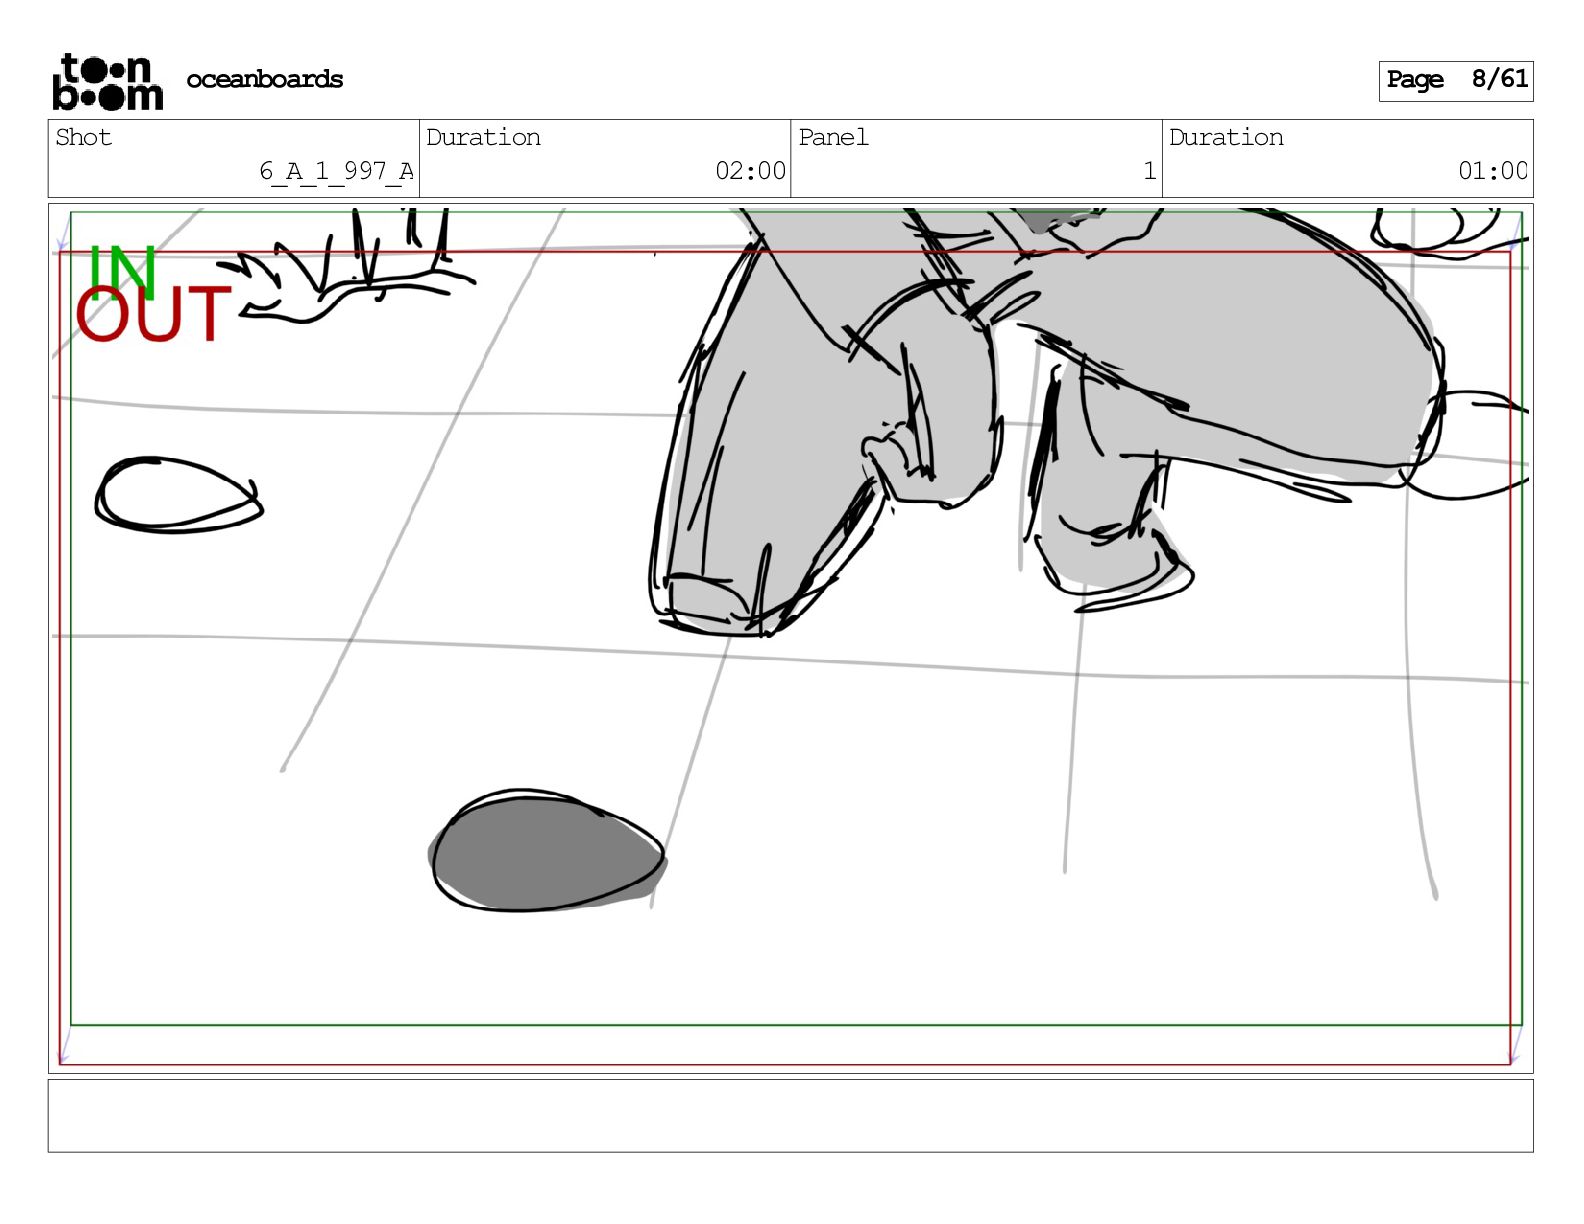Click the panel Duration header label
The image size is (1584, 1224).
(x=1227, y=137)
